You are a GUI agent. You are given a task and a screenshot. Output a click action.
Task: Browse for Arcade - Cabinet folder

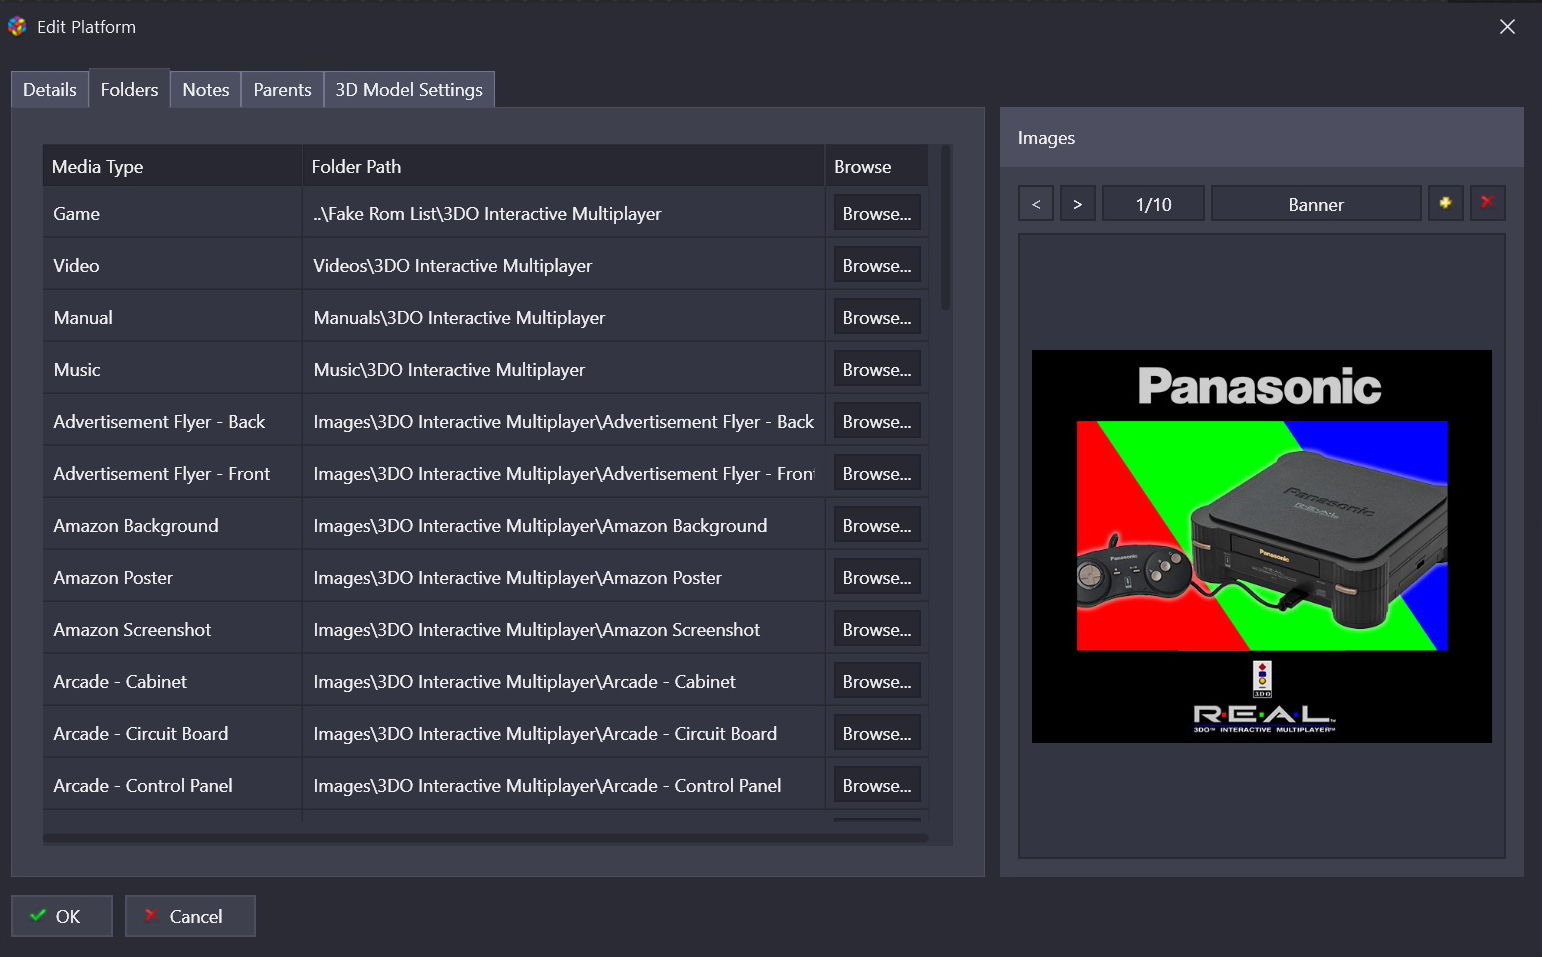[877, 681]
